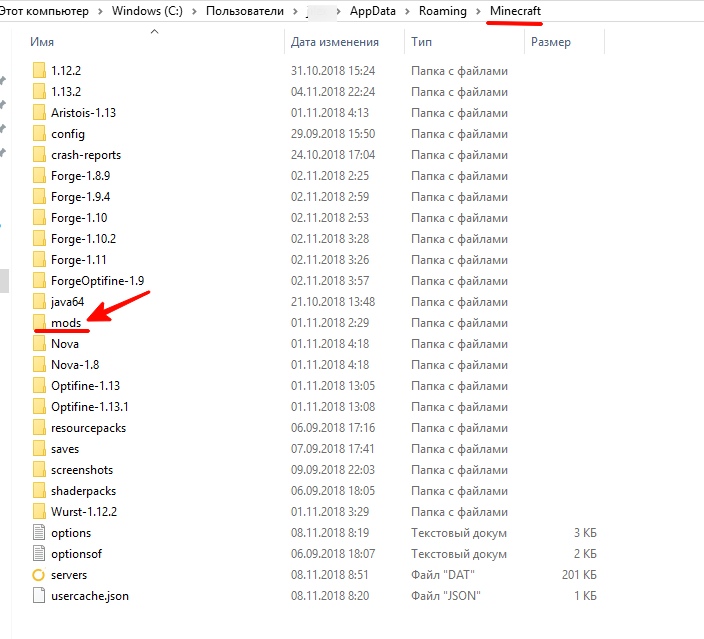Click the date 01.11.2018 2:29
This screenshot has width=704, height=639.
[x=330, y=322]
